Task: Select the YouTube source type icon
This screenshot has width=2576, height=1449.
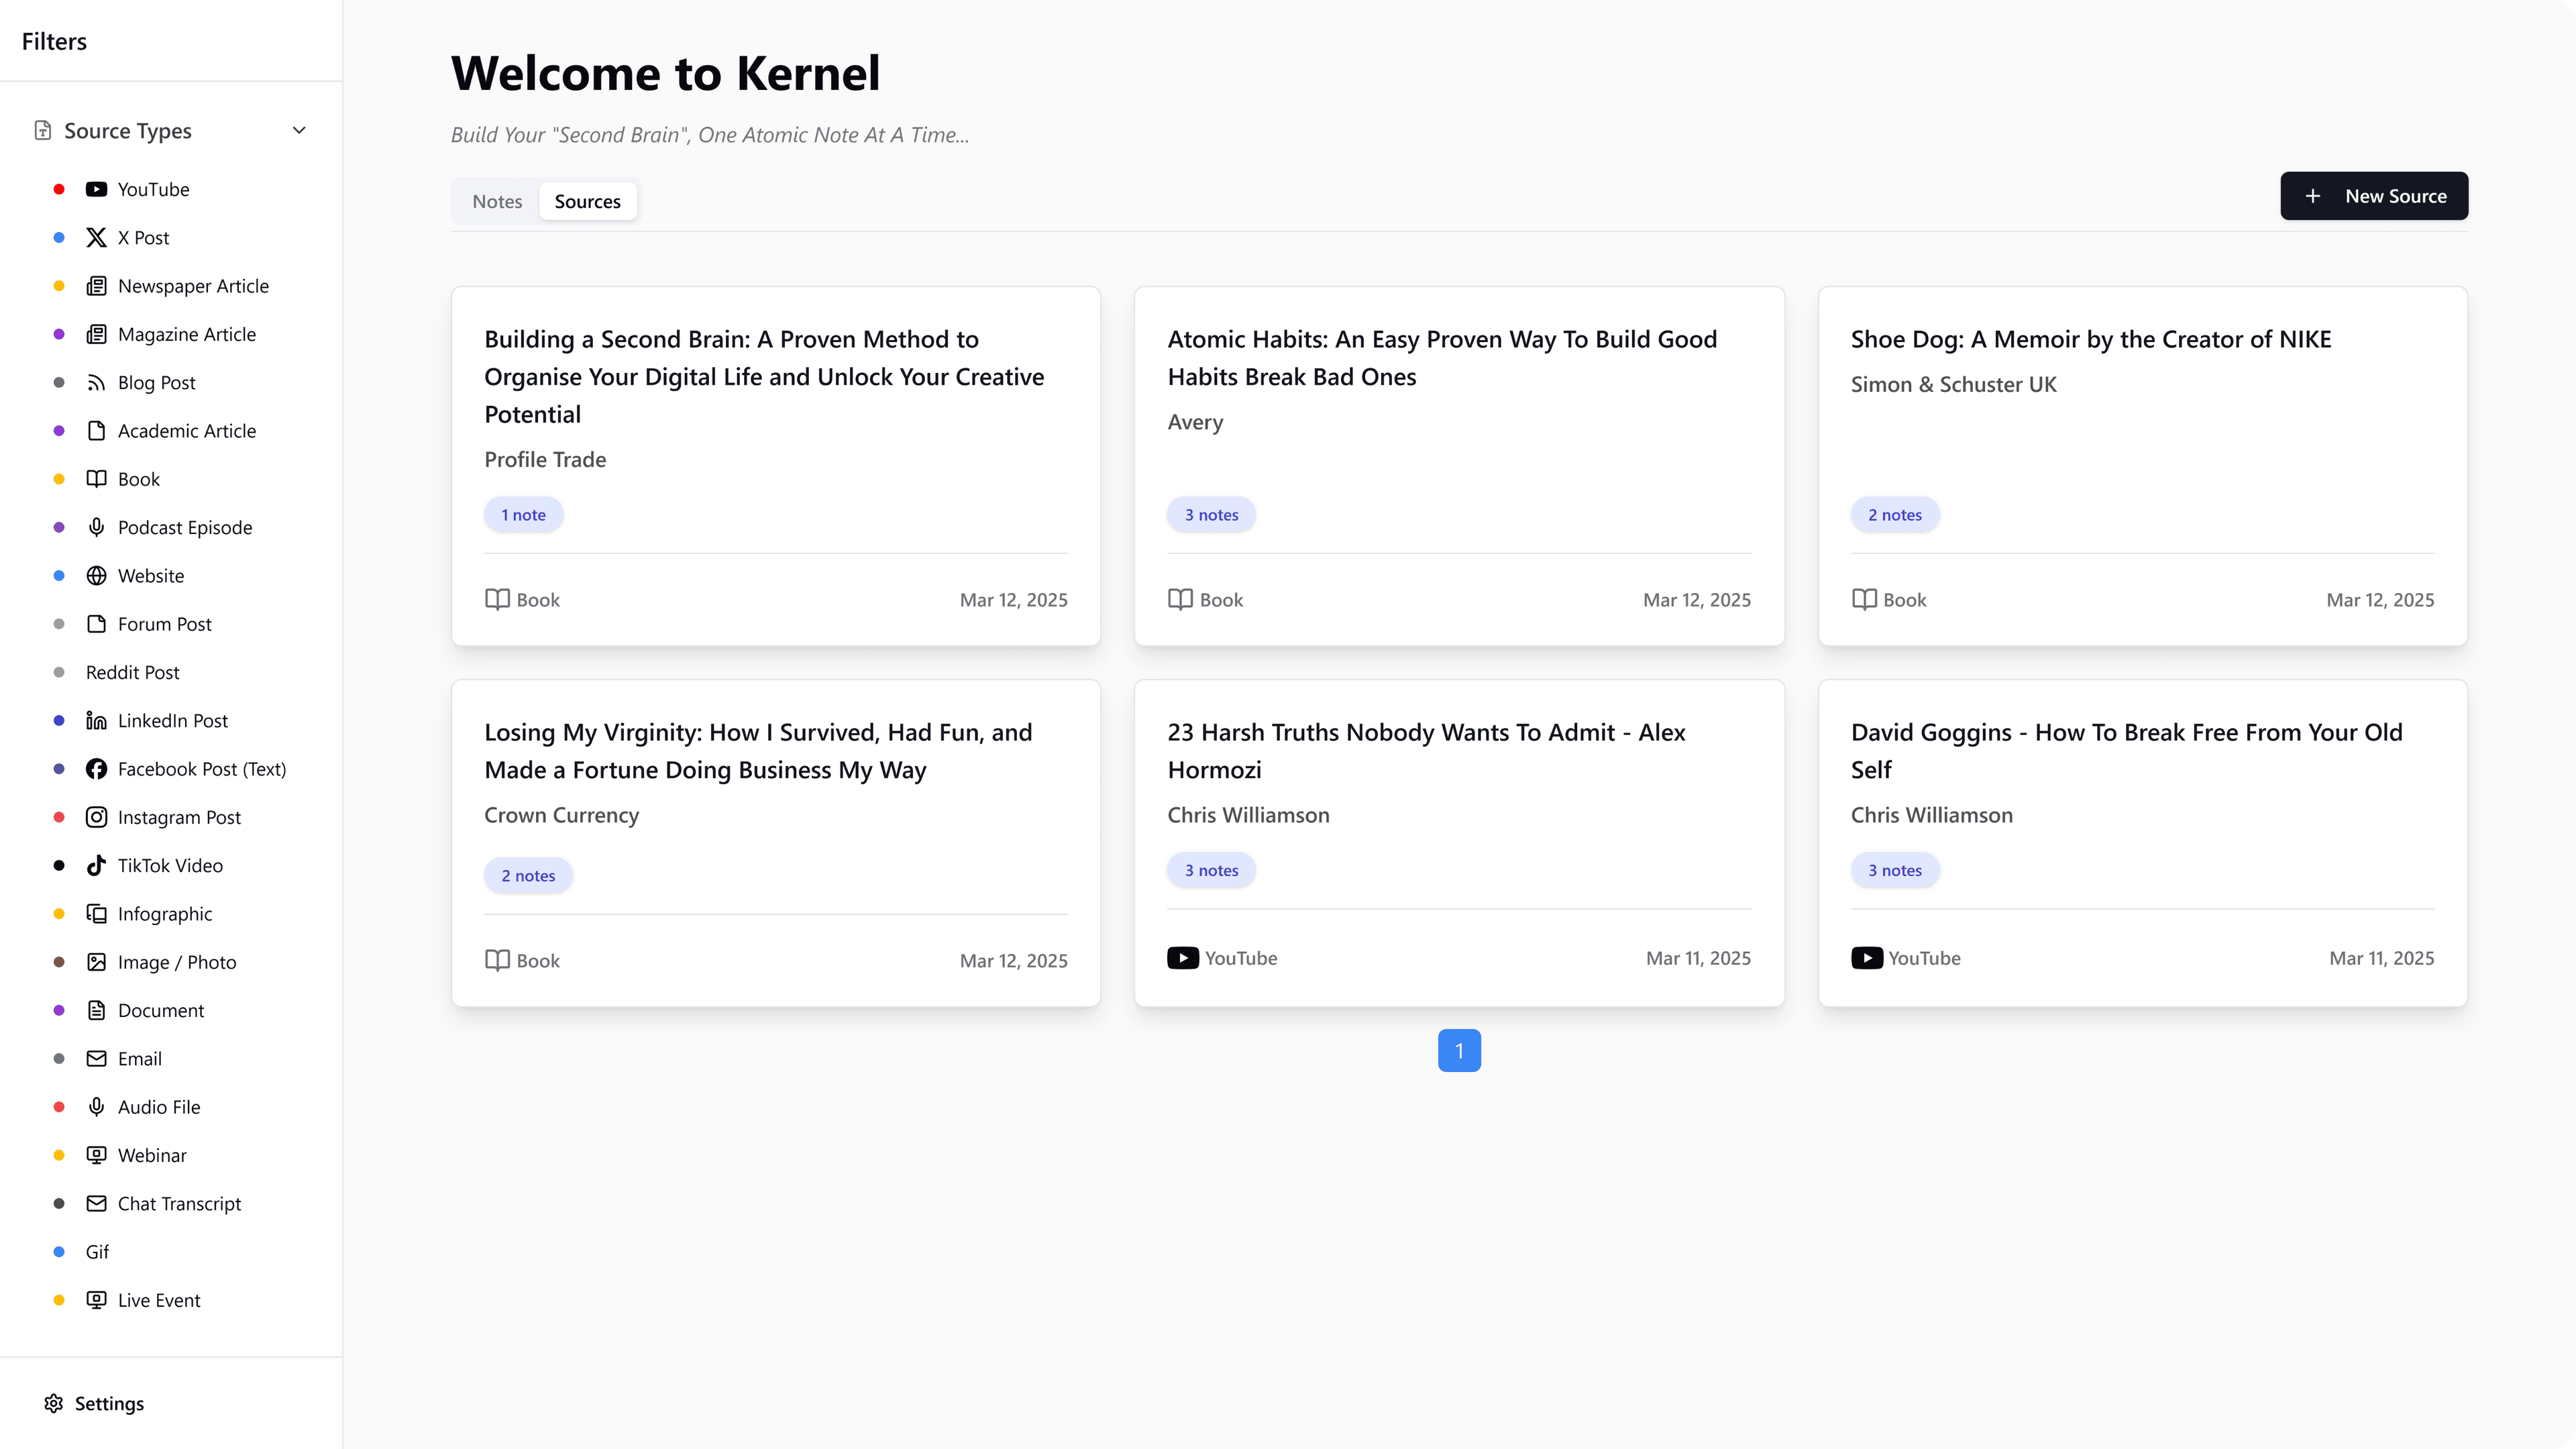Action: pyautogui.click(x=95, y=189)
